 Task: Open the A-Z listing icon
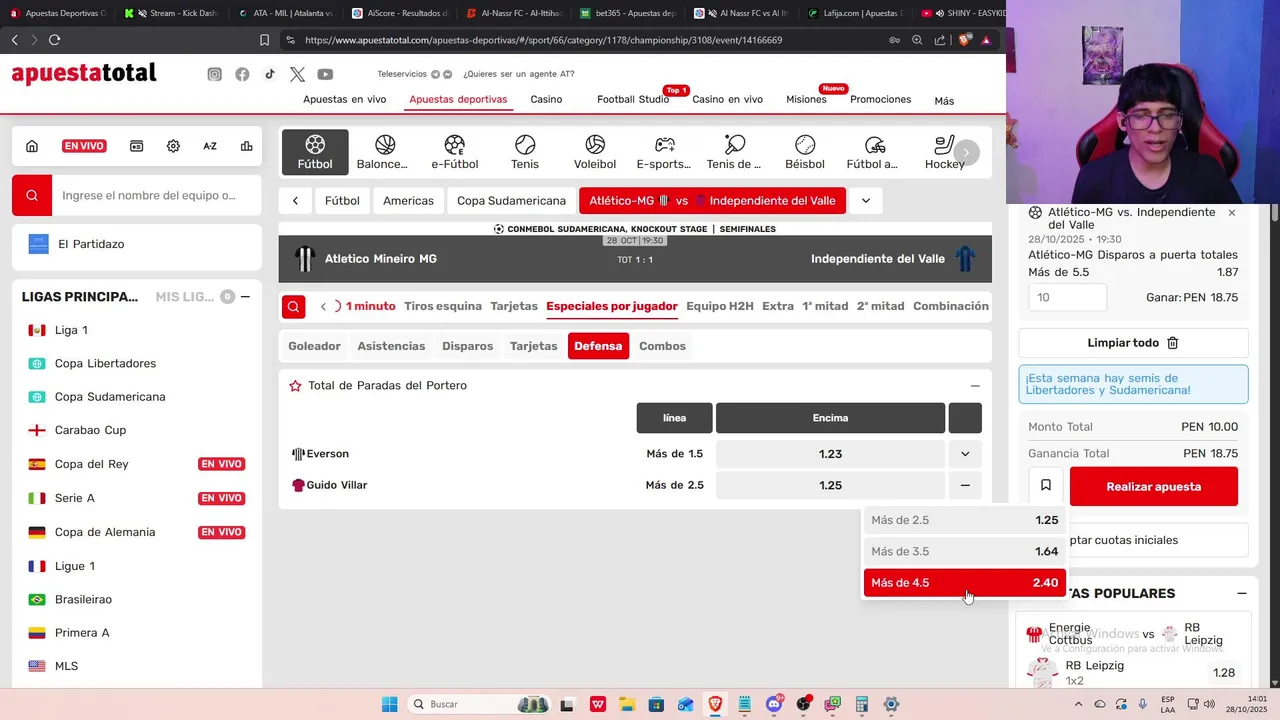[x=210, y=146]
